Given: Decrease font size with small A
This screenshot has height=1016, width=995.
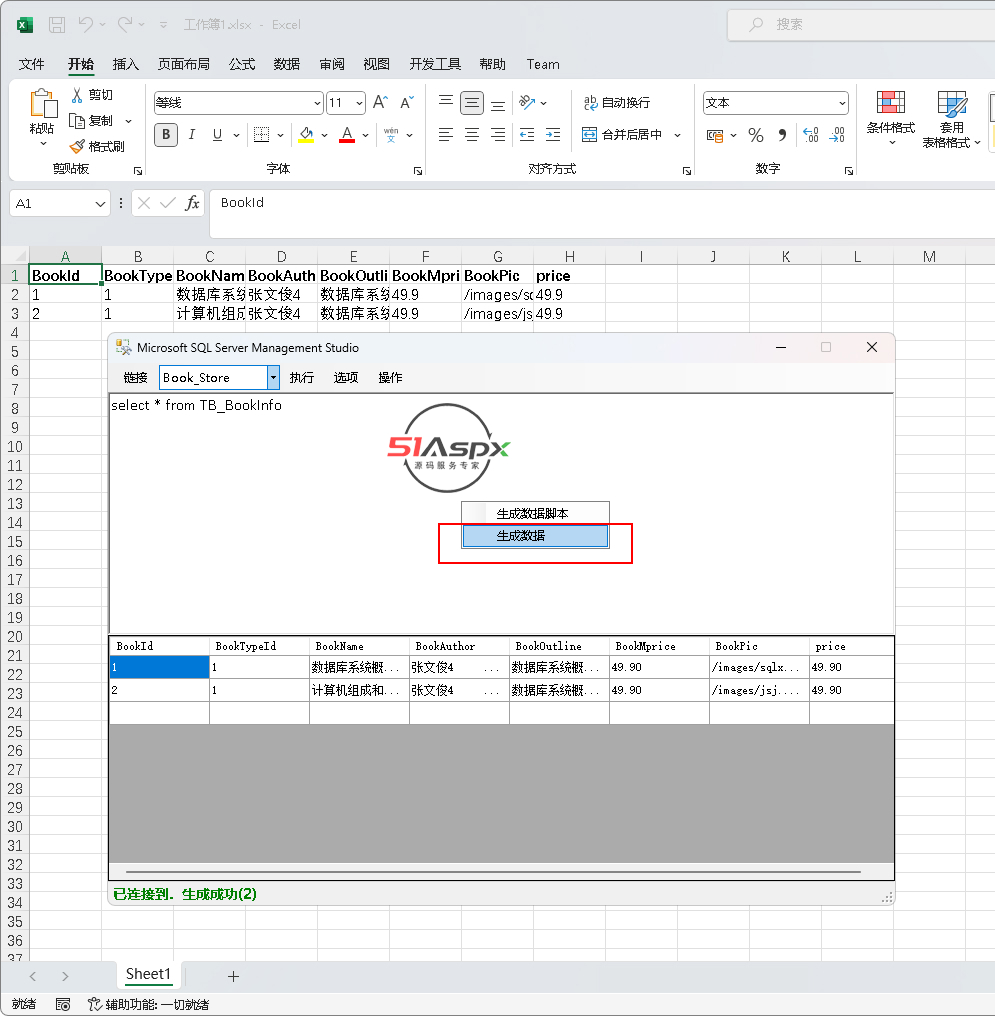Looking at the screenshot, I should point(407,102).
